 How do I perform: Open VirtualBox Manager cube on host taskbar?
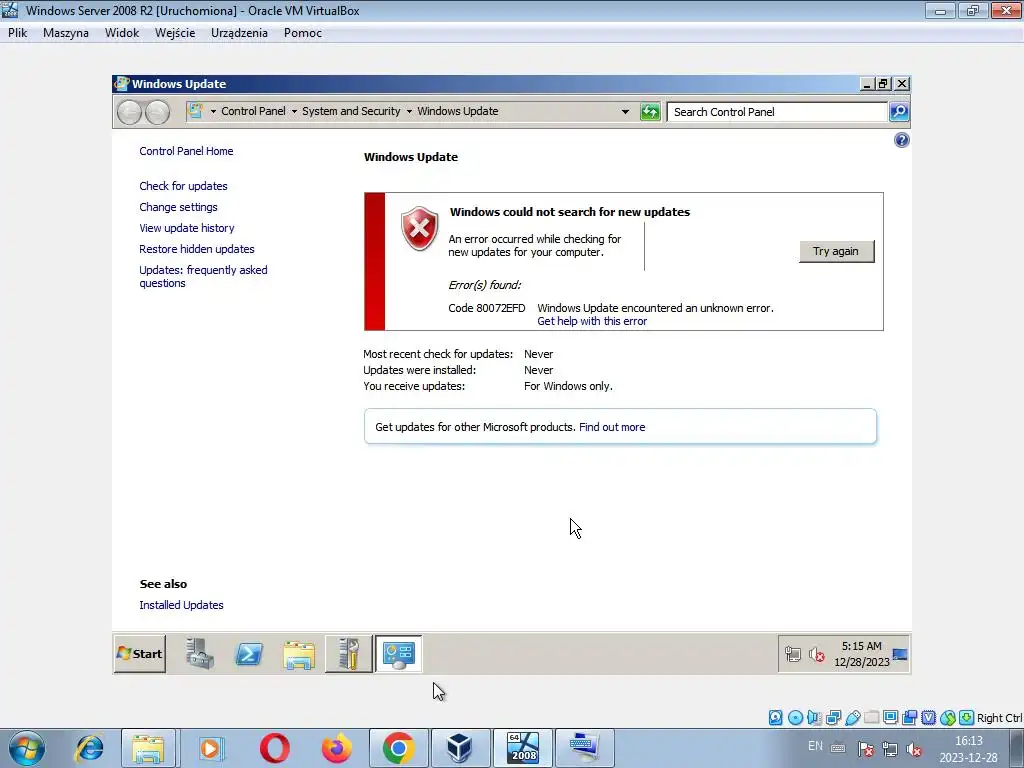click(x=460, y=748)
